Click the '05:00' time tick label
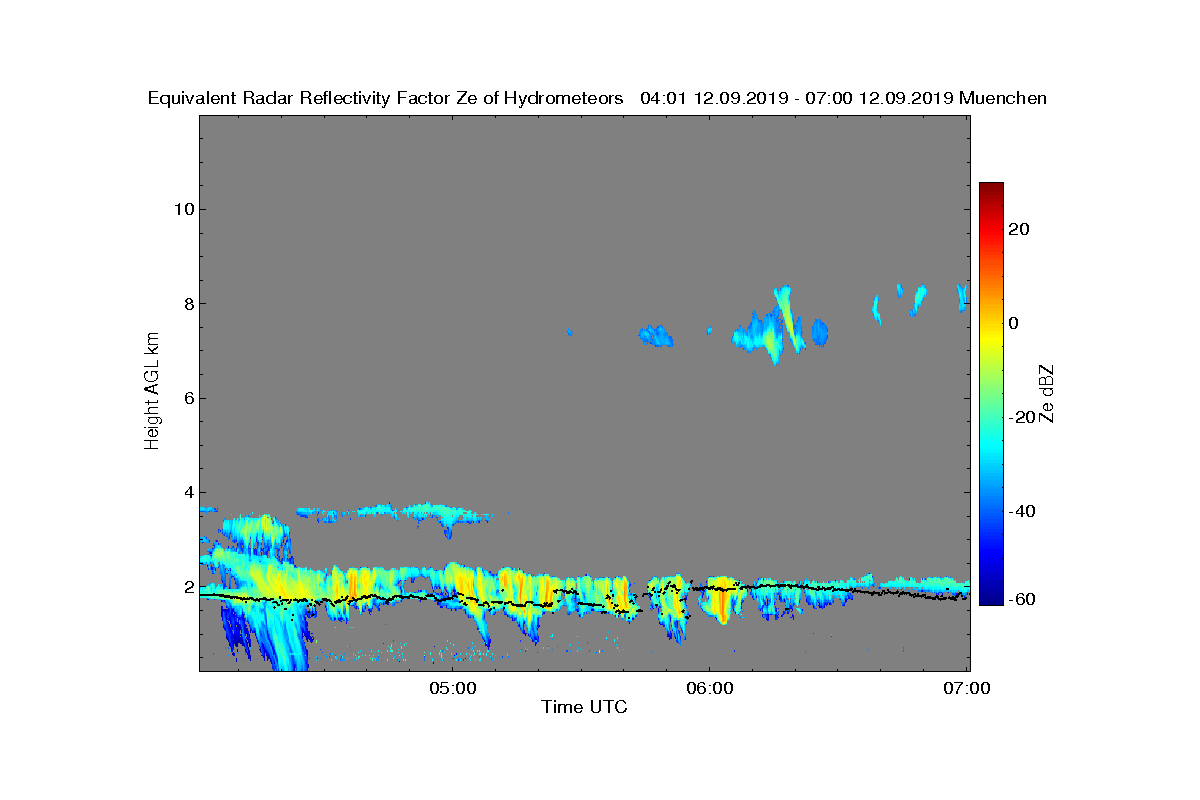This screenshot has width=1200, height=800. pyautogui.click(x=453, y=688)
